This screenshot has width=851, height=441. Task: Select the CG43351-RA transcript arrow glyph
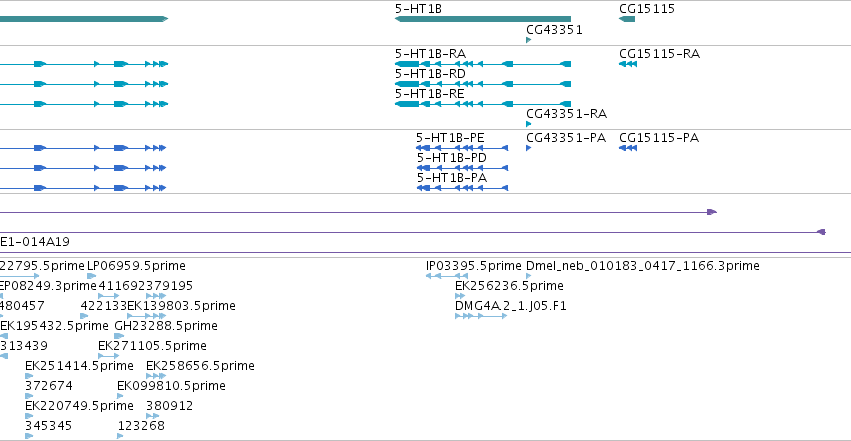(529, 124)
